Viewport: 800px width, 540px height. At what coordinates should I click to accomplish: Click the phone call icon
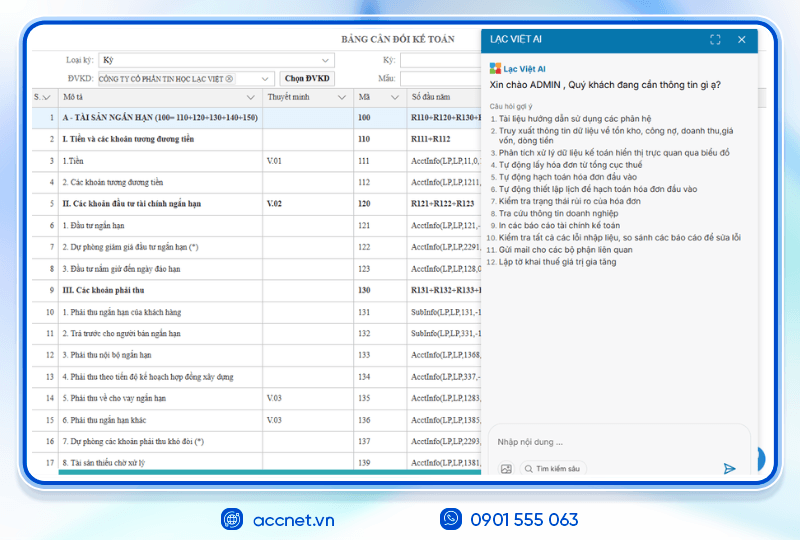coord(451,519)
